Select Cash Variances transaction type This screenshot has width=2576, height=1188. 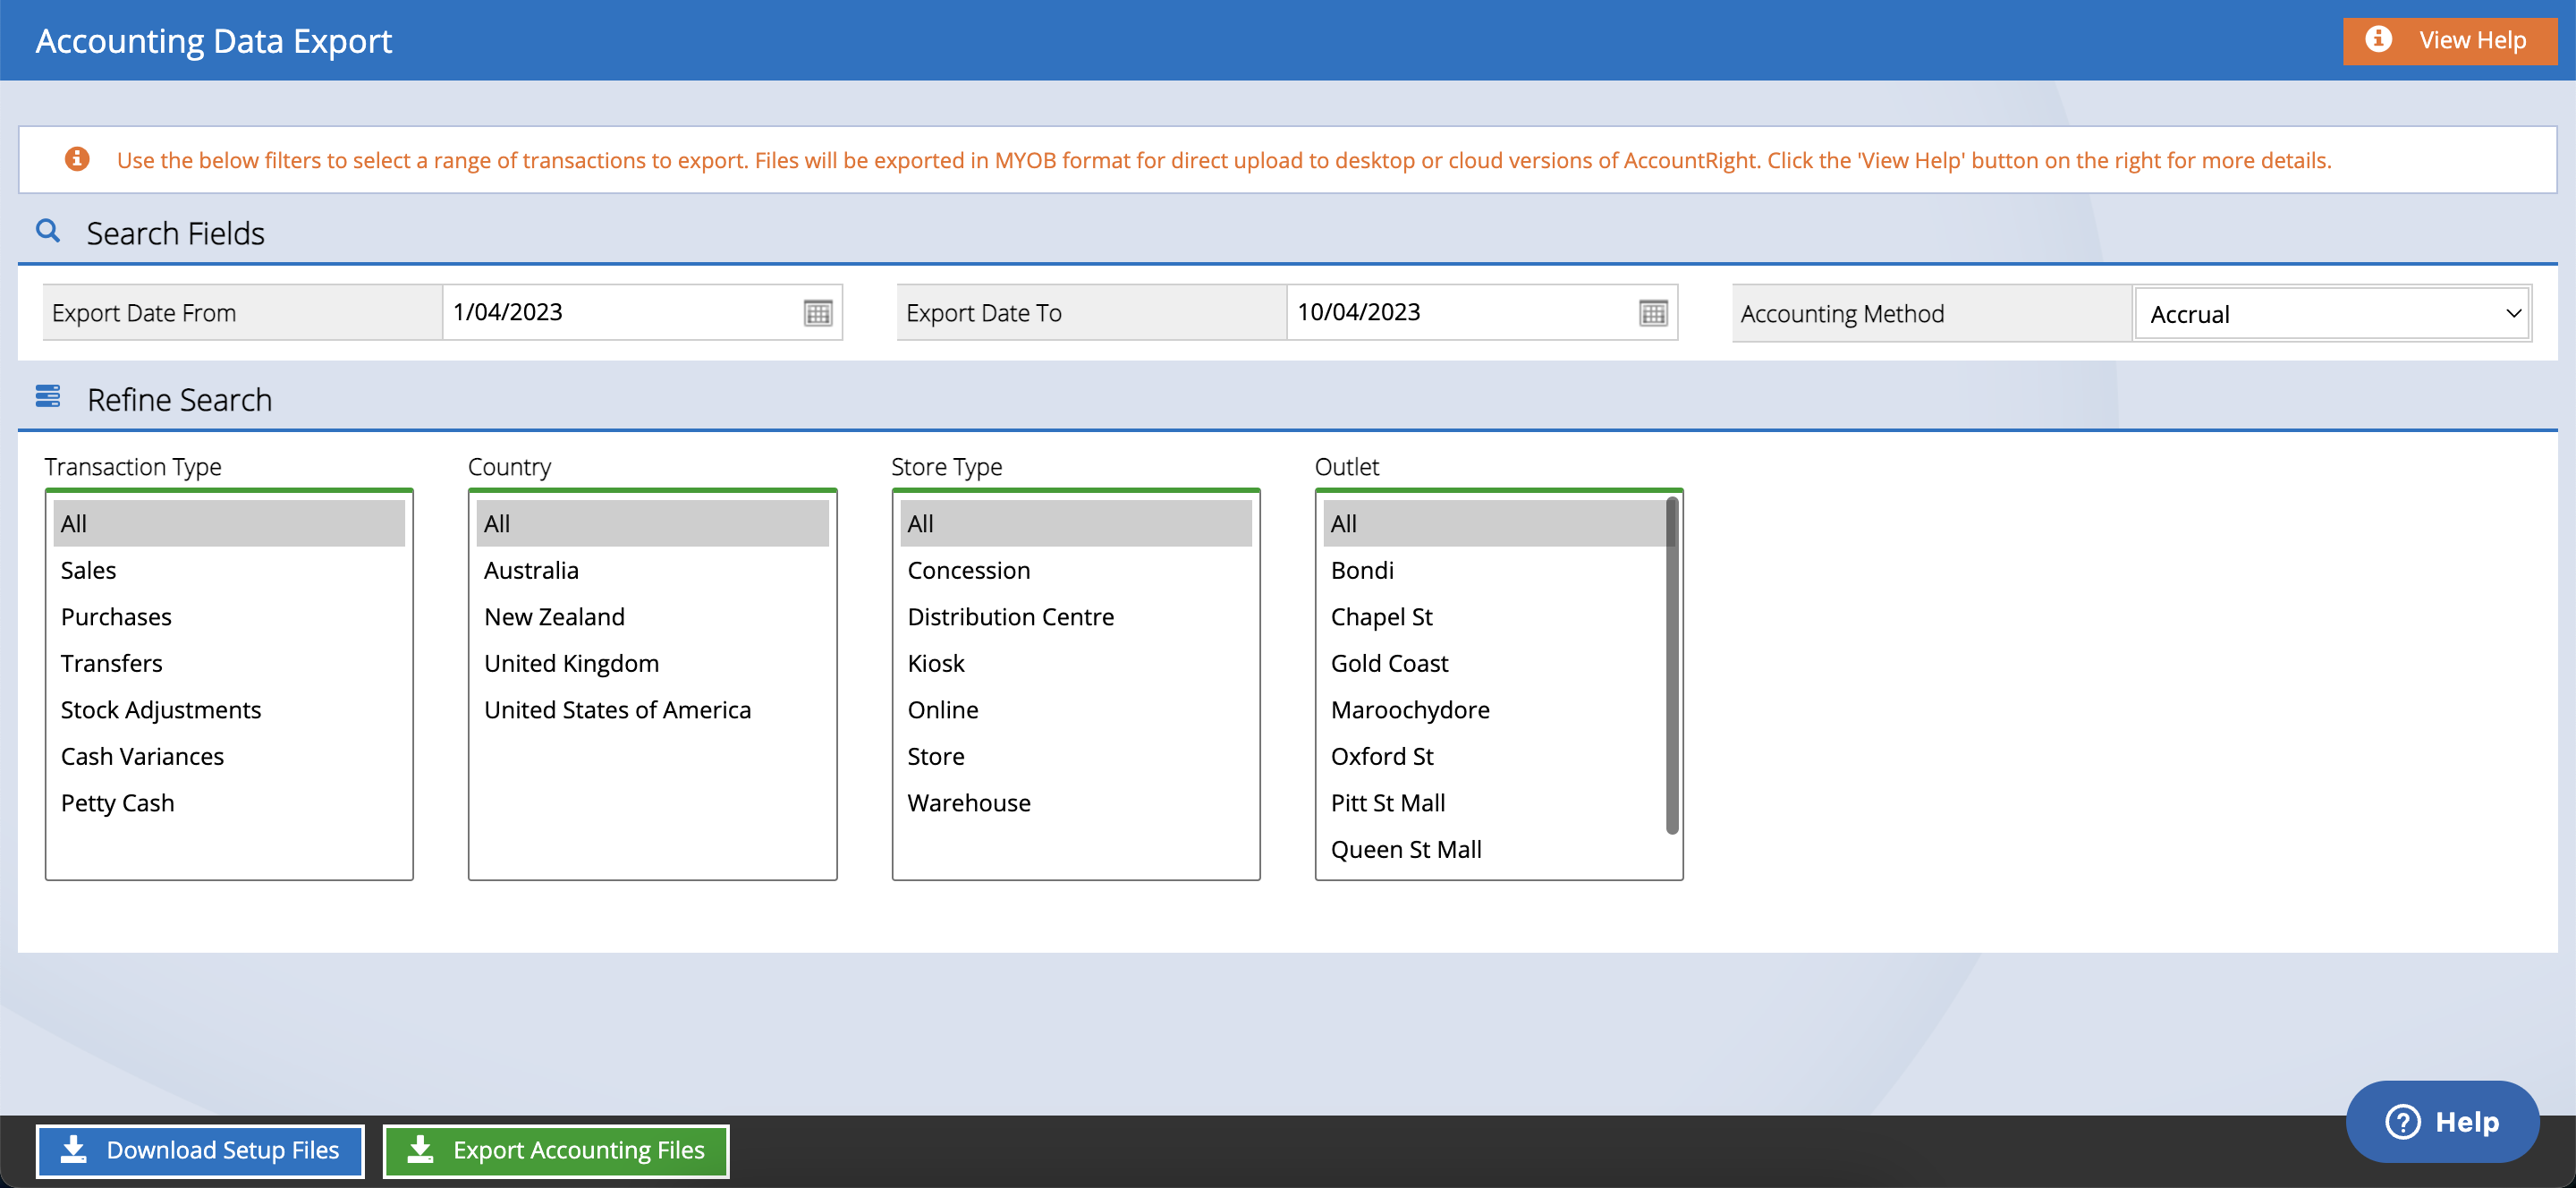229,756
